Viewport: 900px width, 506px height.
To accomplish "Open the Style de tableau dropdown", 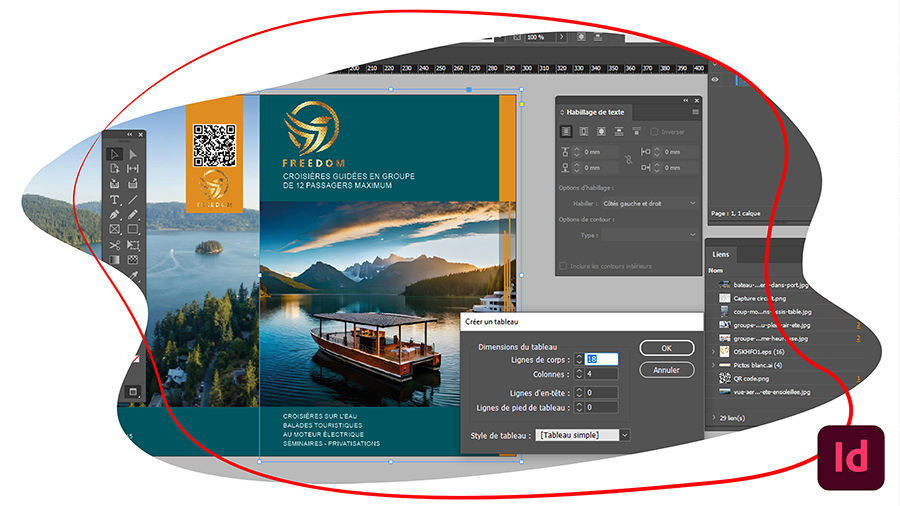I will click(x=583, y=435).
